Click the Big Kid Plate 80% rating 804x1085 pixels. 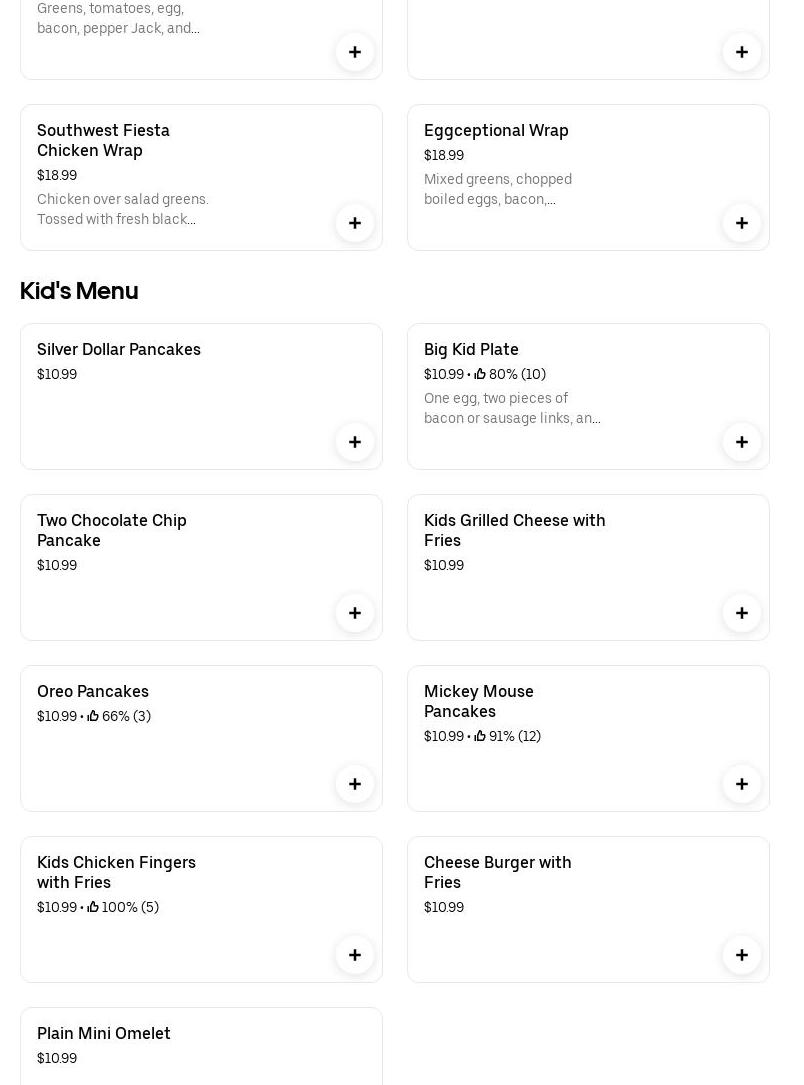pyautogui.click(x=511, y=374)
